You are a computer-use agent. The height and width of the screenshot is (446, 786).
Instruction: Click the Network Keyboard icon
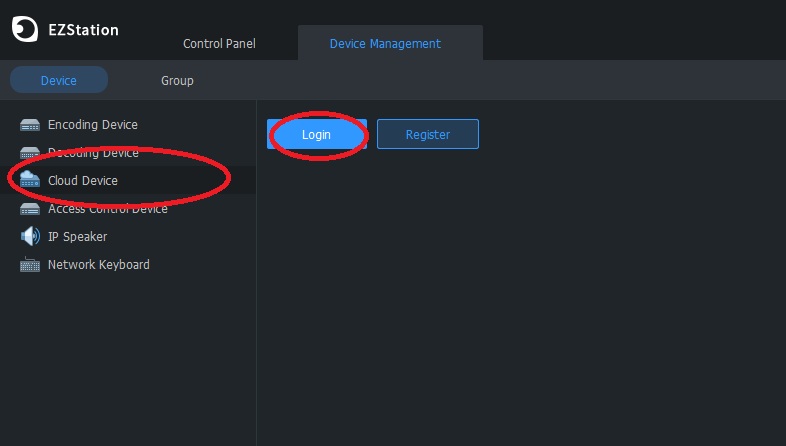click(30, 265)
